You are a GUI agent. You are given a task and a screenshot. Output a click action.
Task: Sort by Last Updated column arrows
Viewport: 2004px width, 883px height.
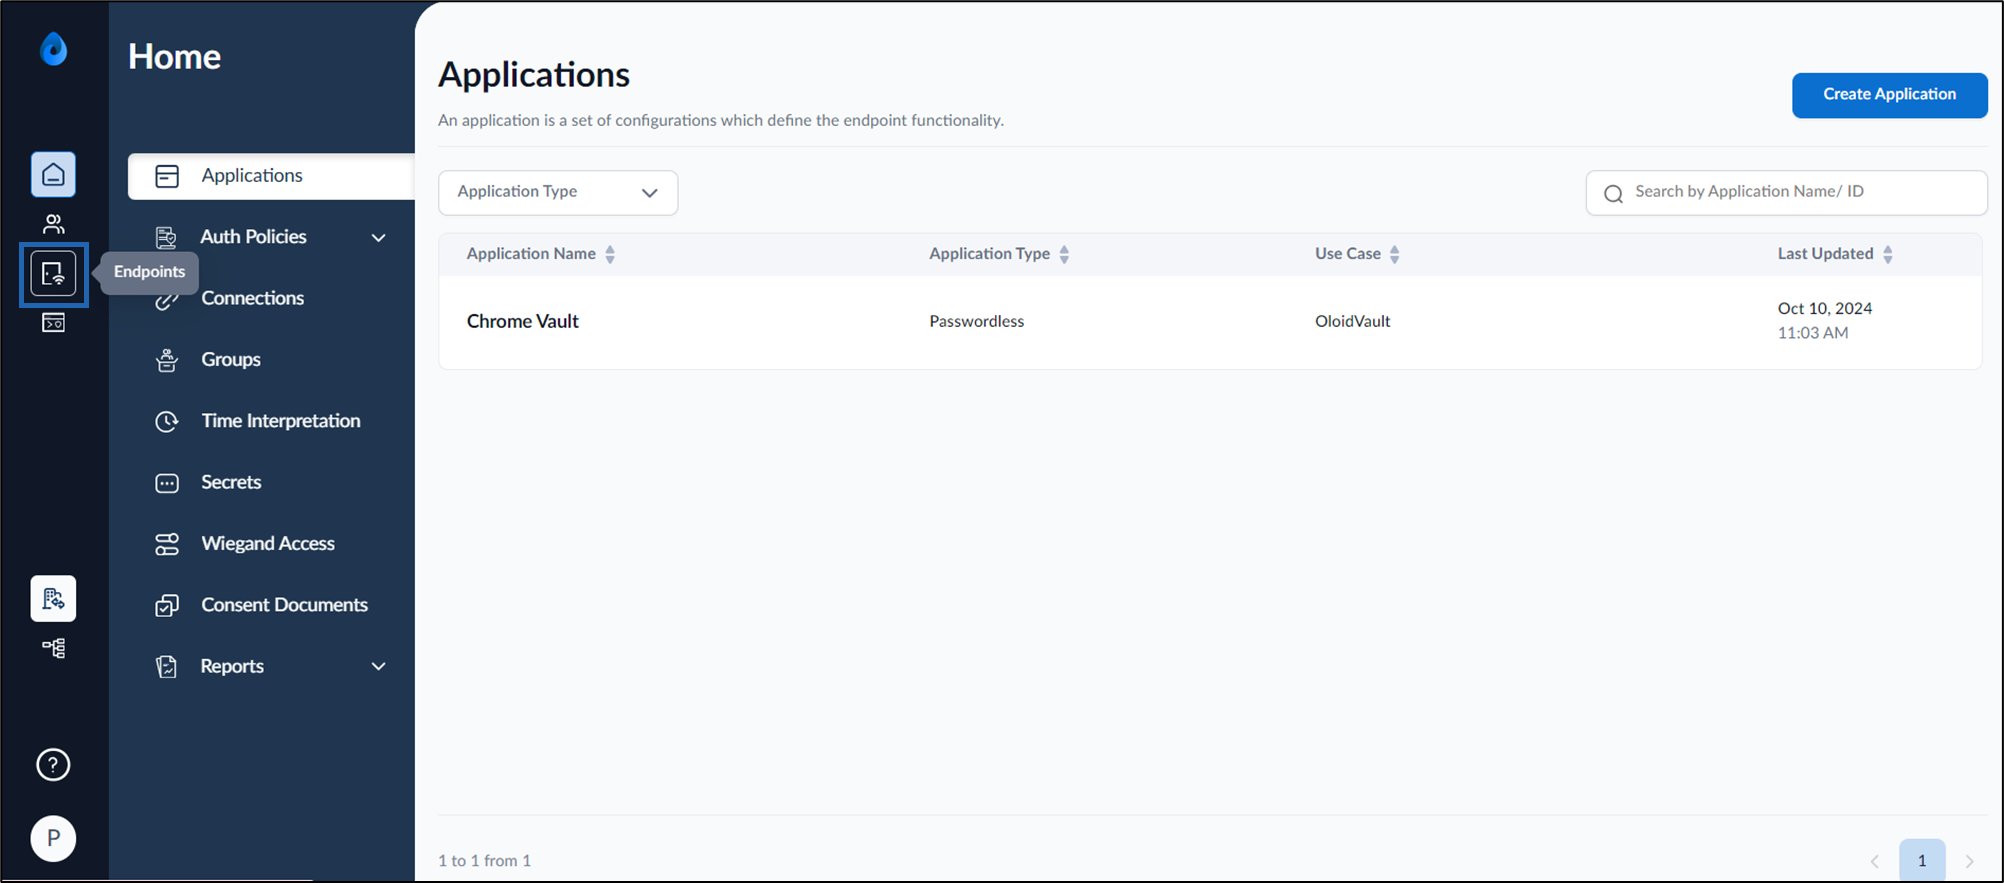click(x=1888, y=254)
